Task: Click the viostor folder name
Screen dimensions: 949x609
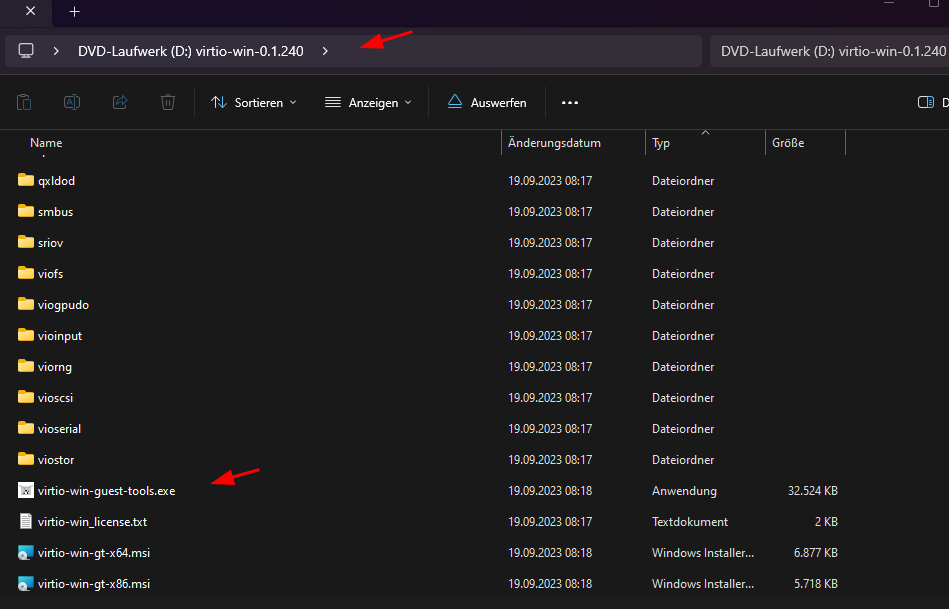Action: pos(56,460)
